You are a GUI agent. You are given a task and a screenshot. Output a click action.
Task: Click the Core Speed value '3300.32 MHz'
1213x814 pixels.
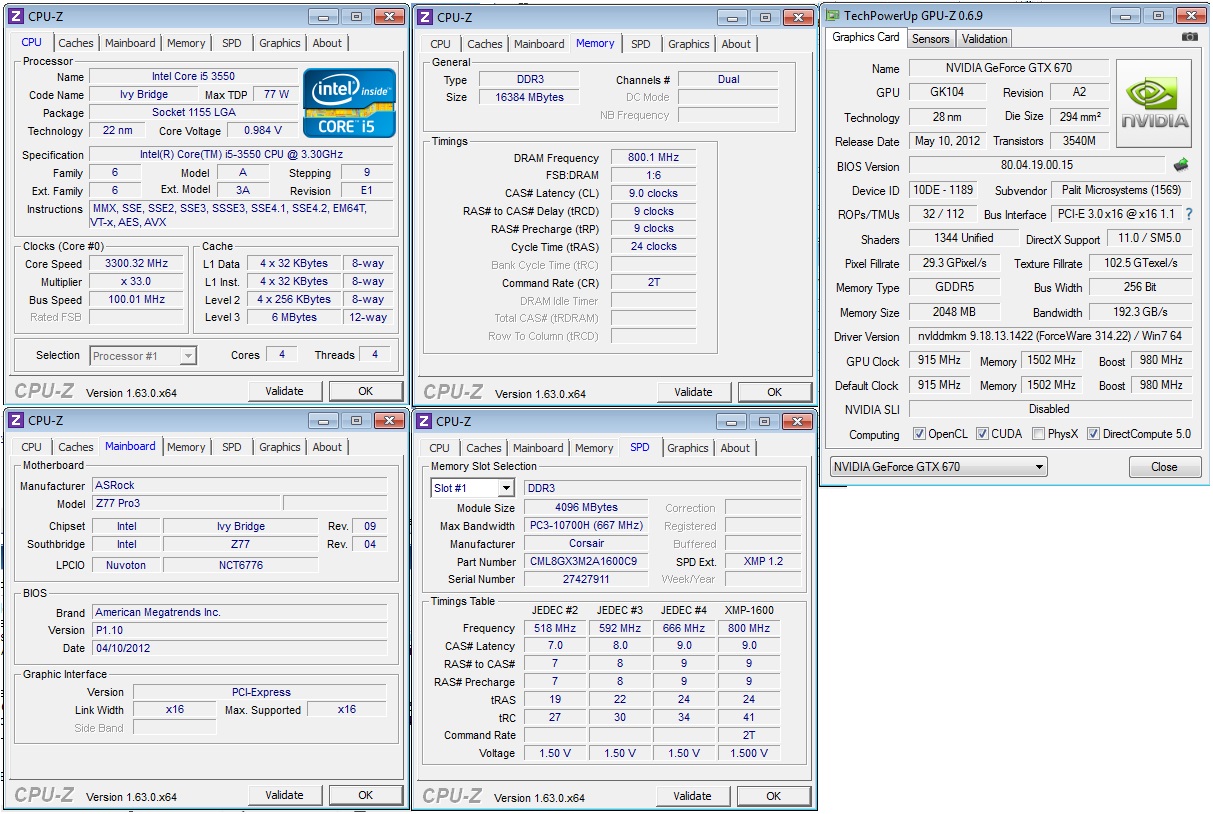coord(136,264)
